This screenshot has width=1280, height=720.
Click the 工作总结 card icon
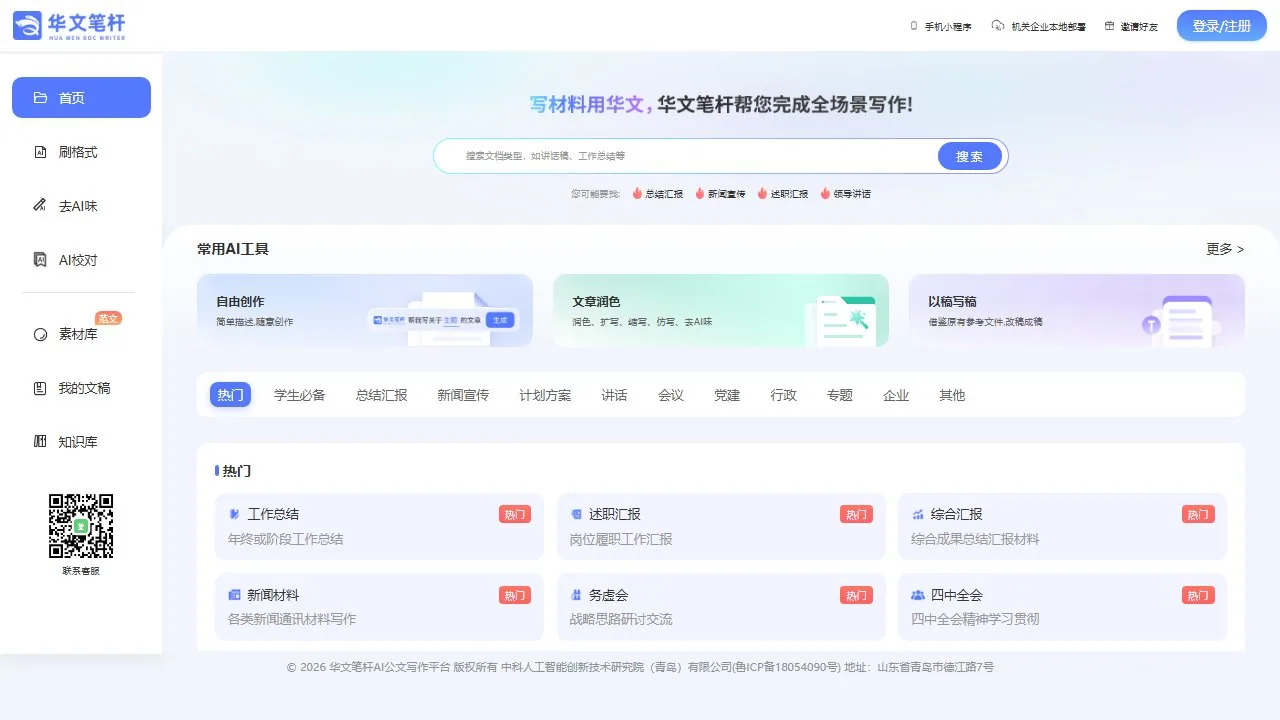coord(234,514)
